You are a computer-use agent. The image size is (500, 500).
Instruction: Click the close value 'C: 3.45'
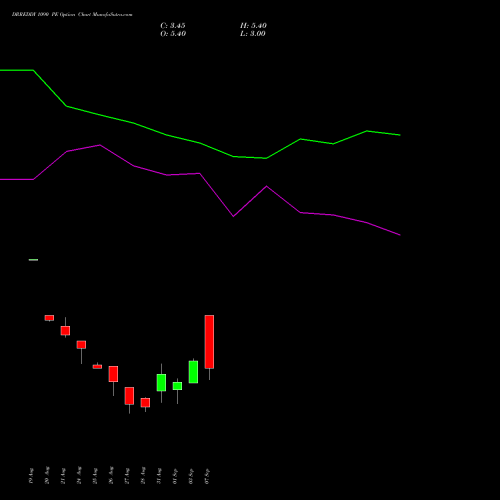173,26
